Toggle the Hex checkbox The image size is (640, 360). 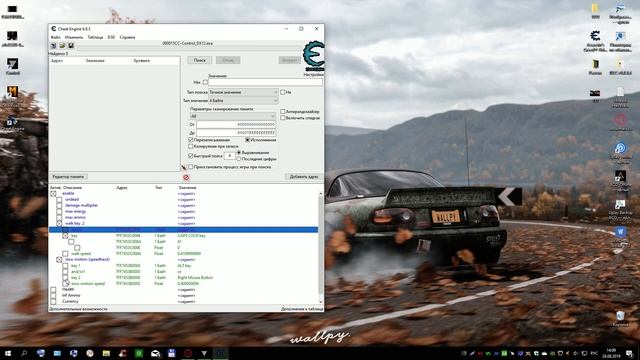[x=205, y=82]
